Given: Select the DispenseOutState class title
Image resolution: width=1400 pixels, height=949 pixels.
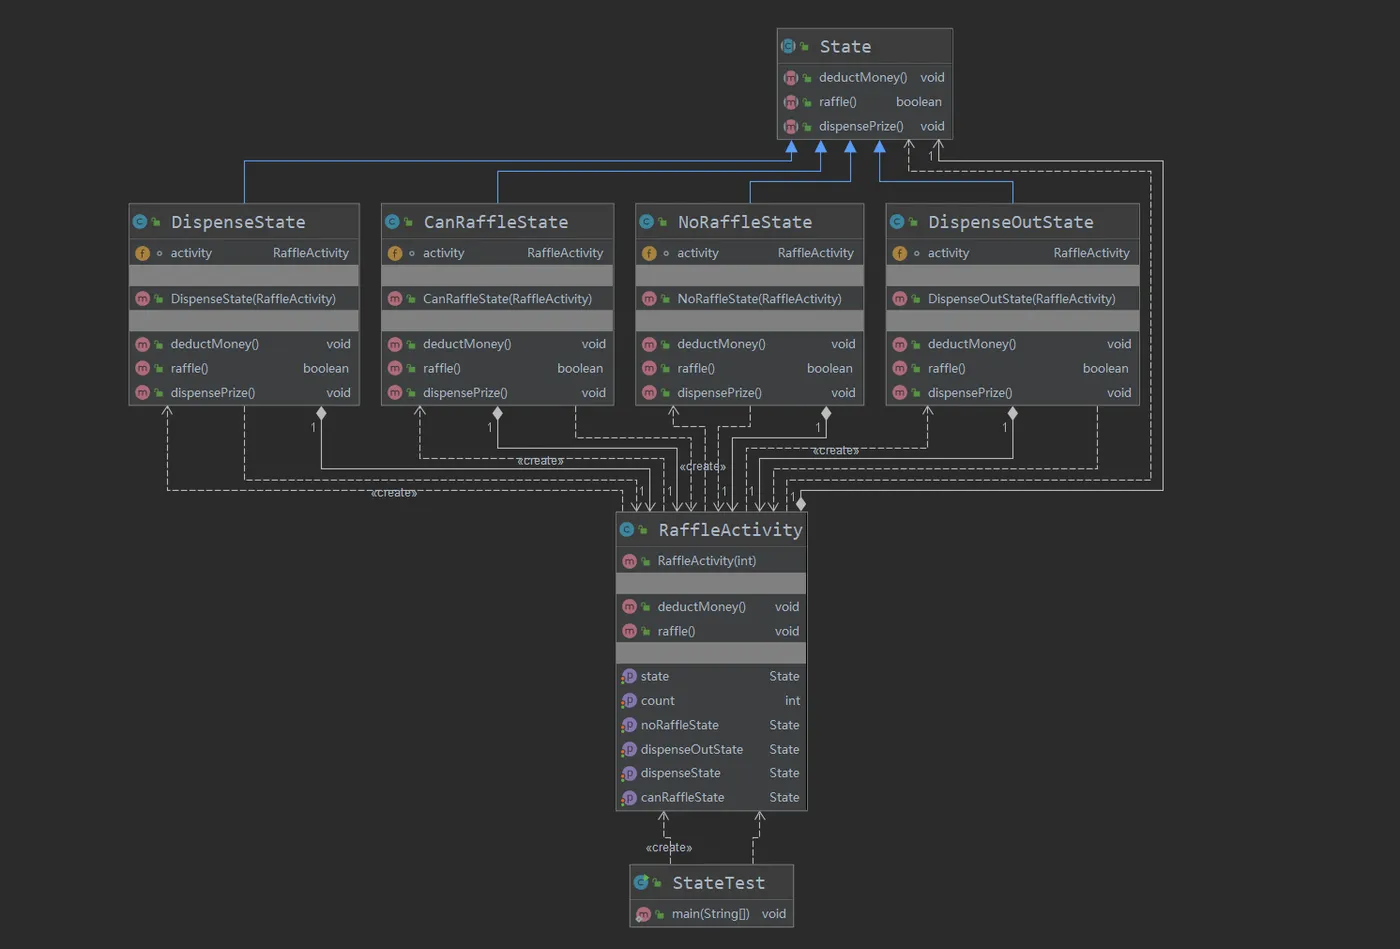Looking at the screenshot, I should click(1011, 222).
